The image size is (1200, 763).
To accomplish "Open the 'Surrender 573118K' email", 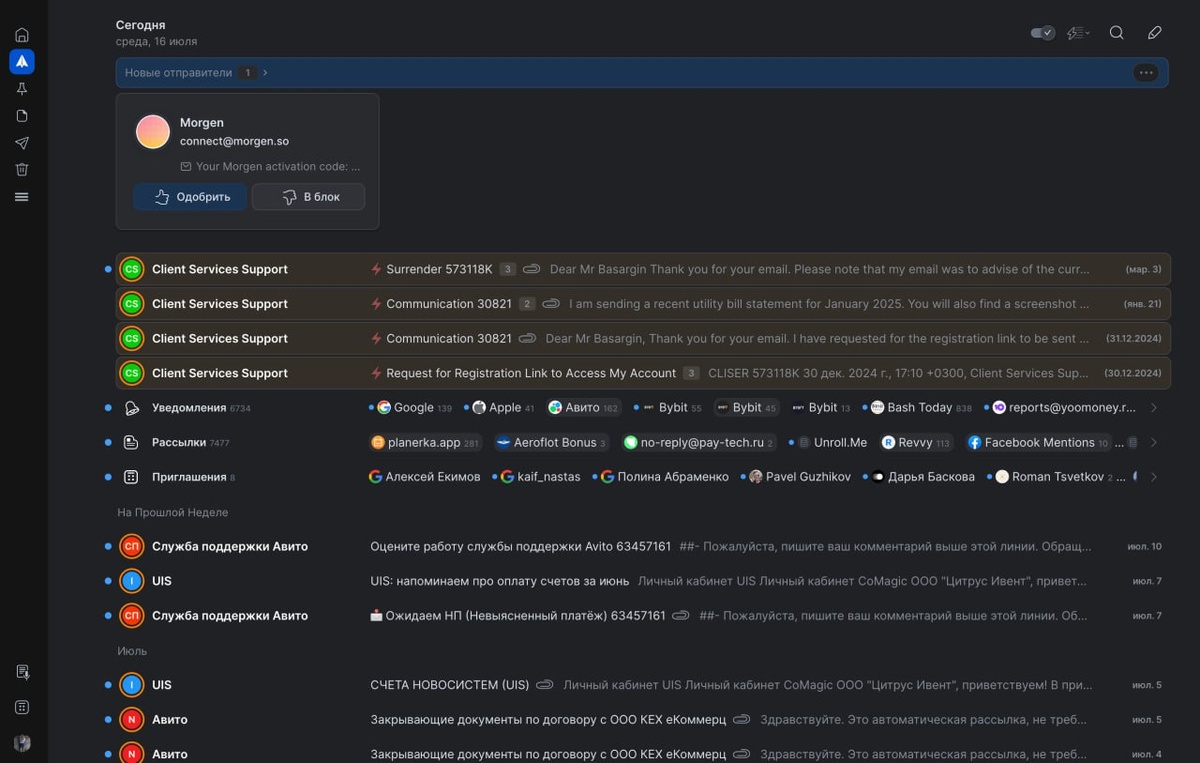I will (643, 269).
